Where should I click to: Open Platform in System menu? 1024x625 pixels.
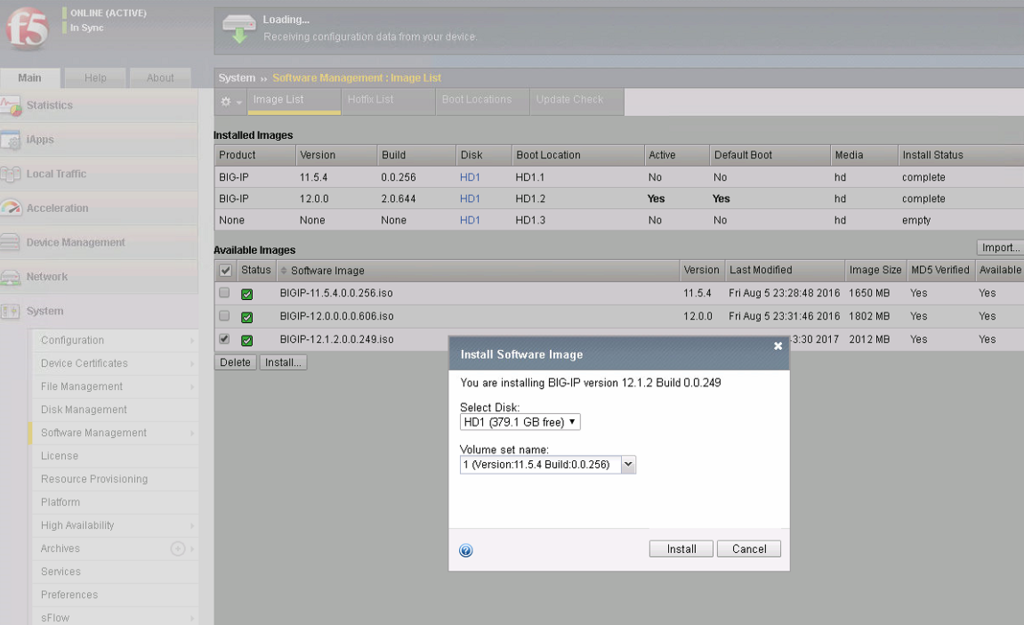60,502
